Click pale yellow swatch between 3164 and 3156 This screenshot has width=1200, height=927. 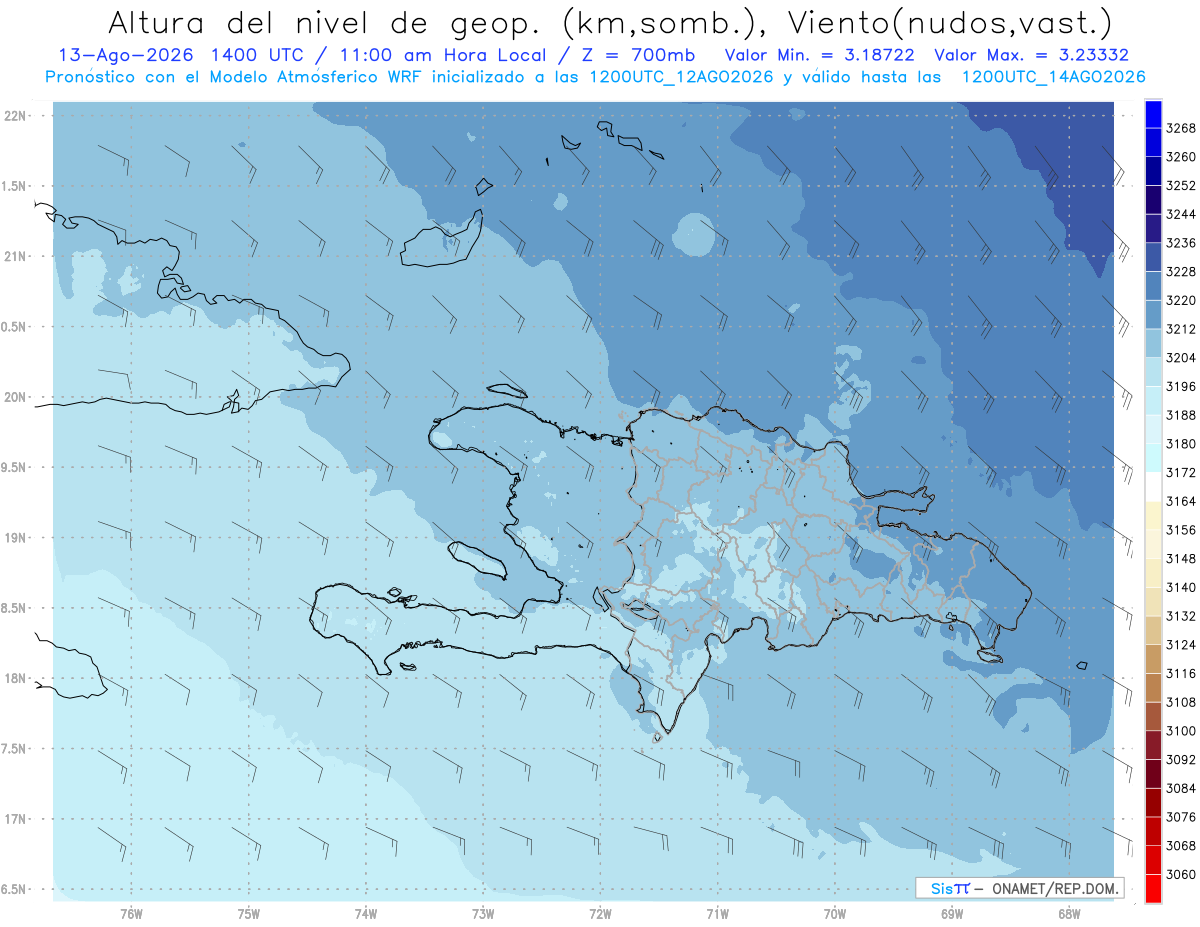click(1152, 515)
